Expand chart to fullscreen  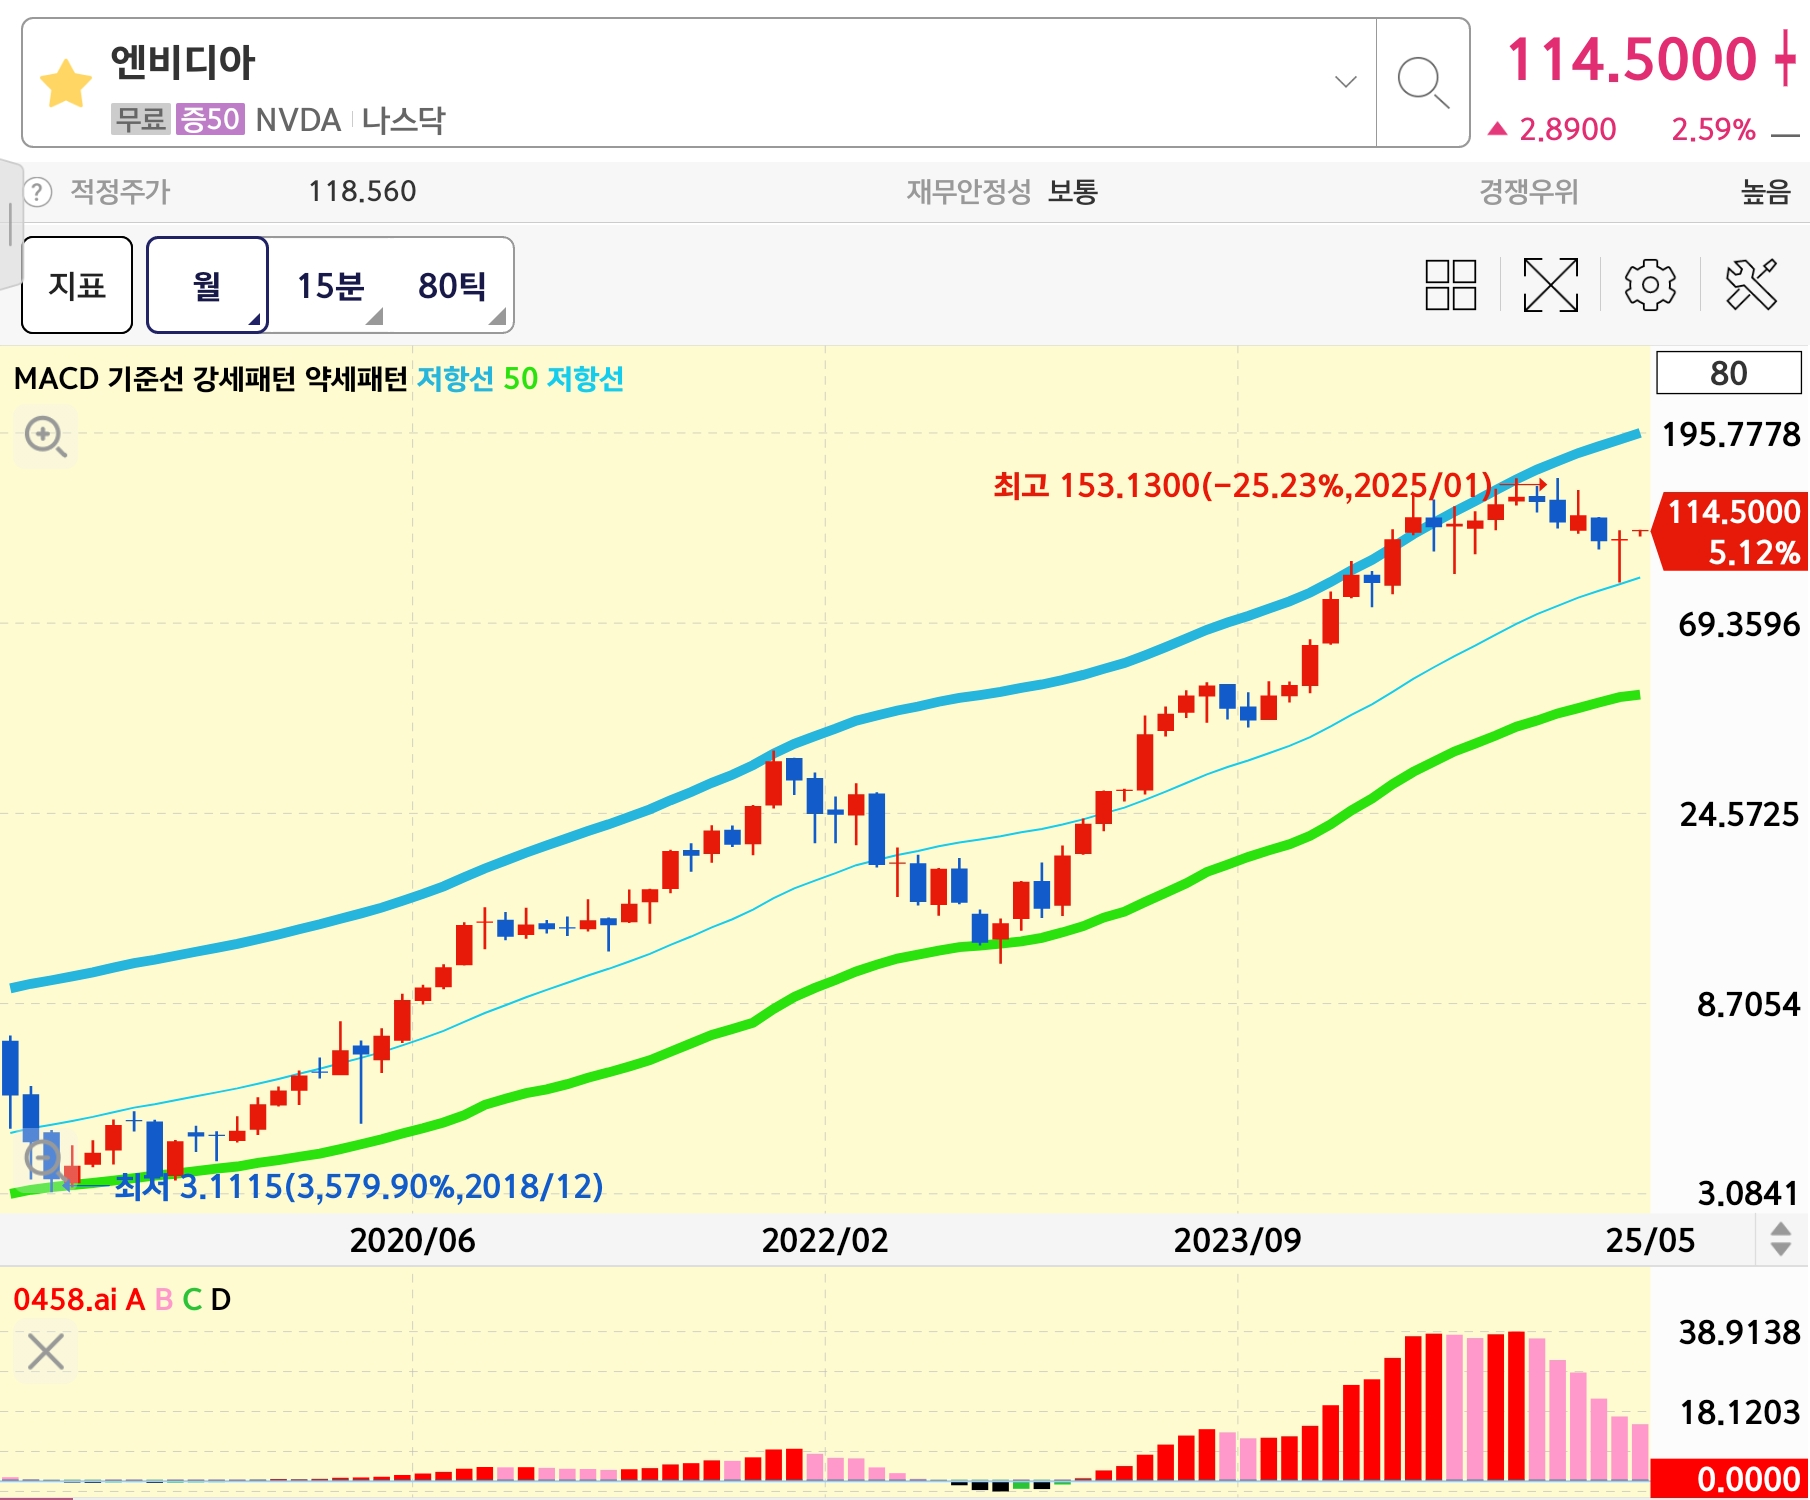coord(1550,285)
